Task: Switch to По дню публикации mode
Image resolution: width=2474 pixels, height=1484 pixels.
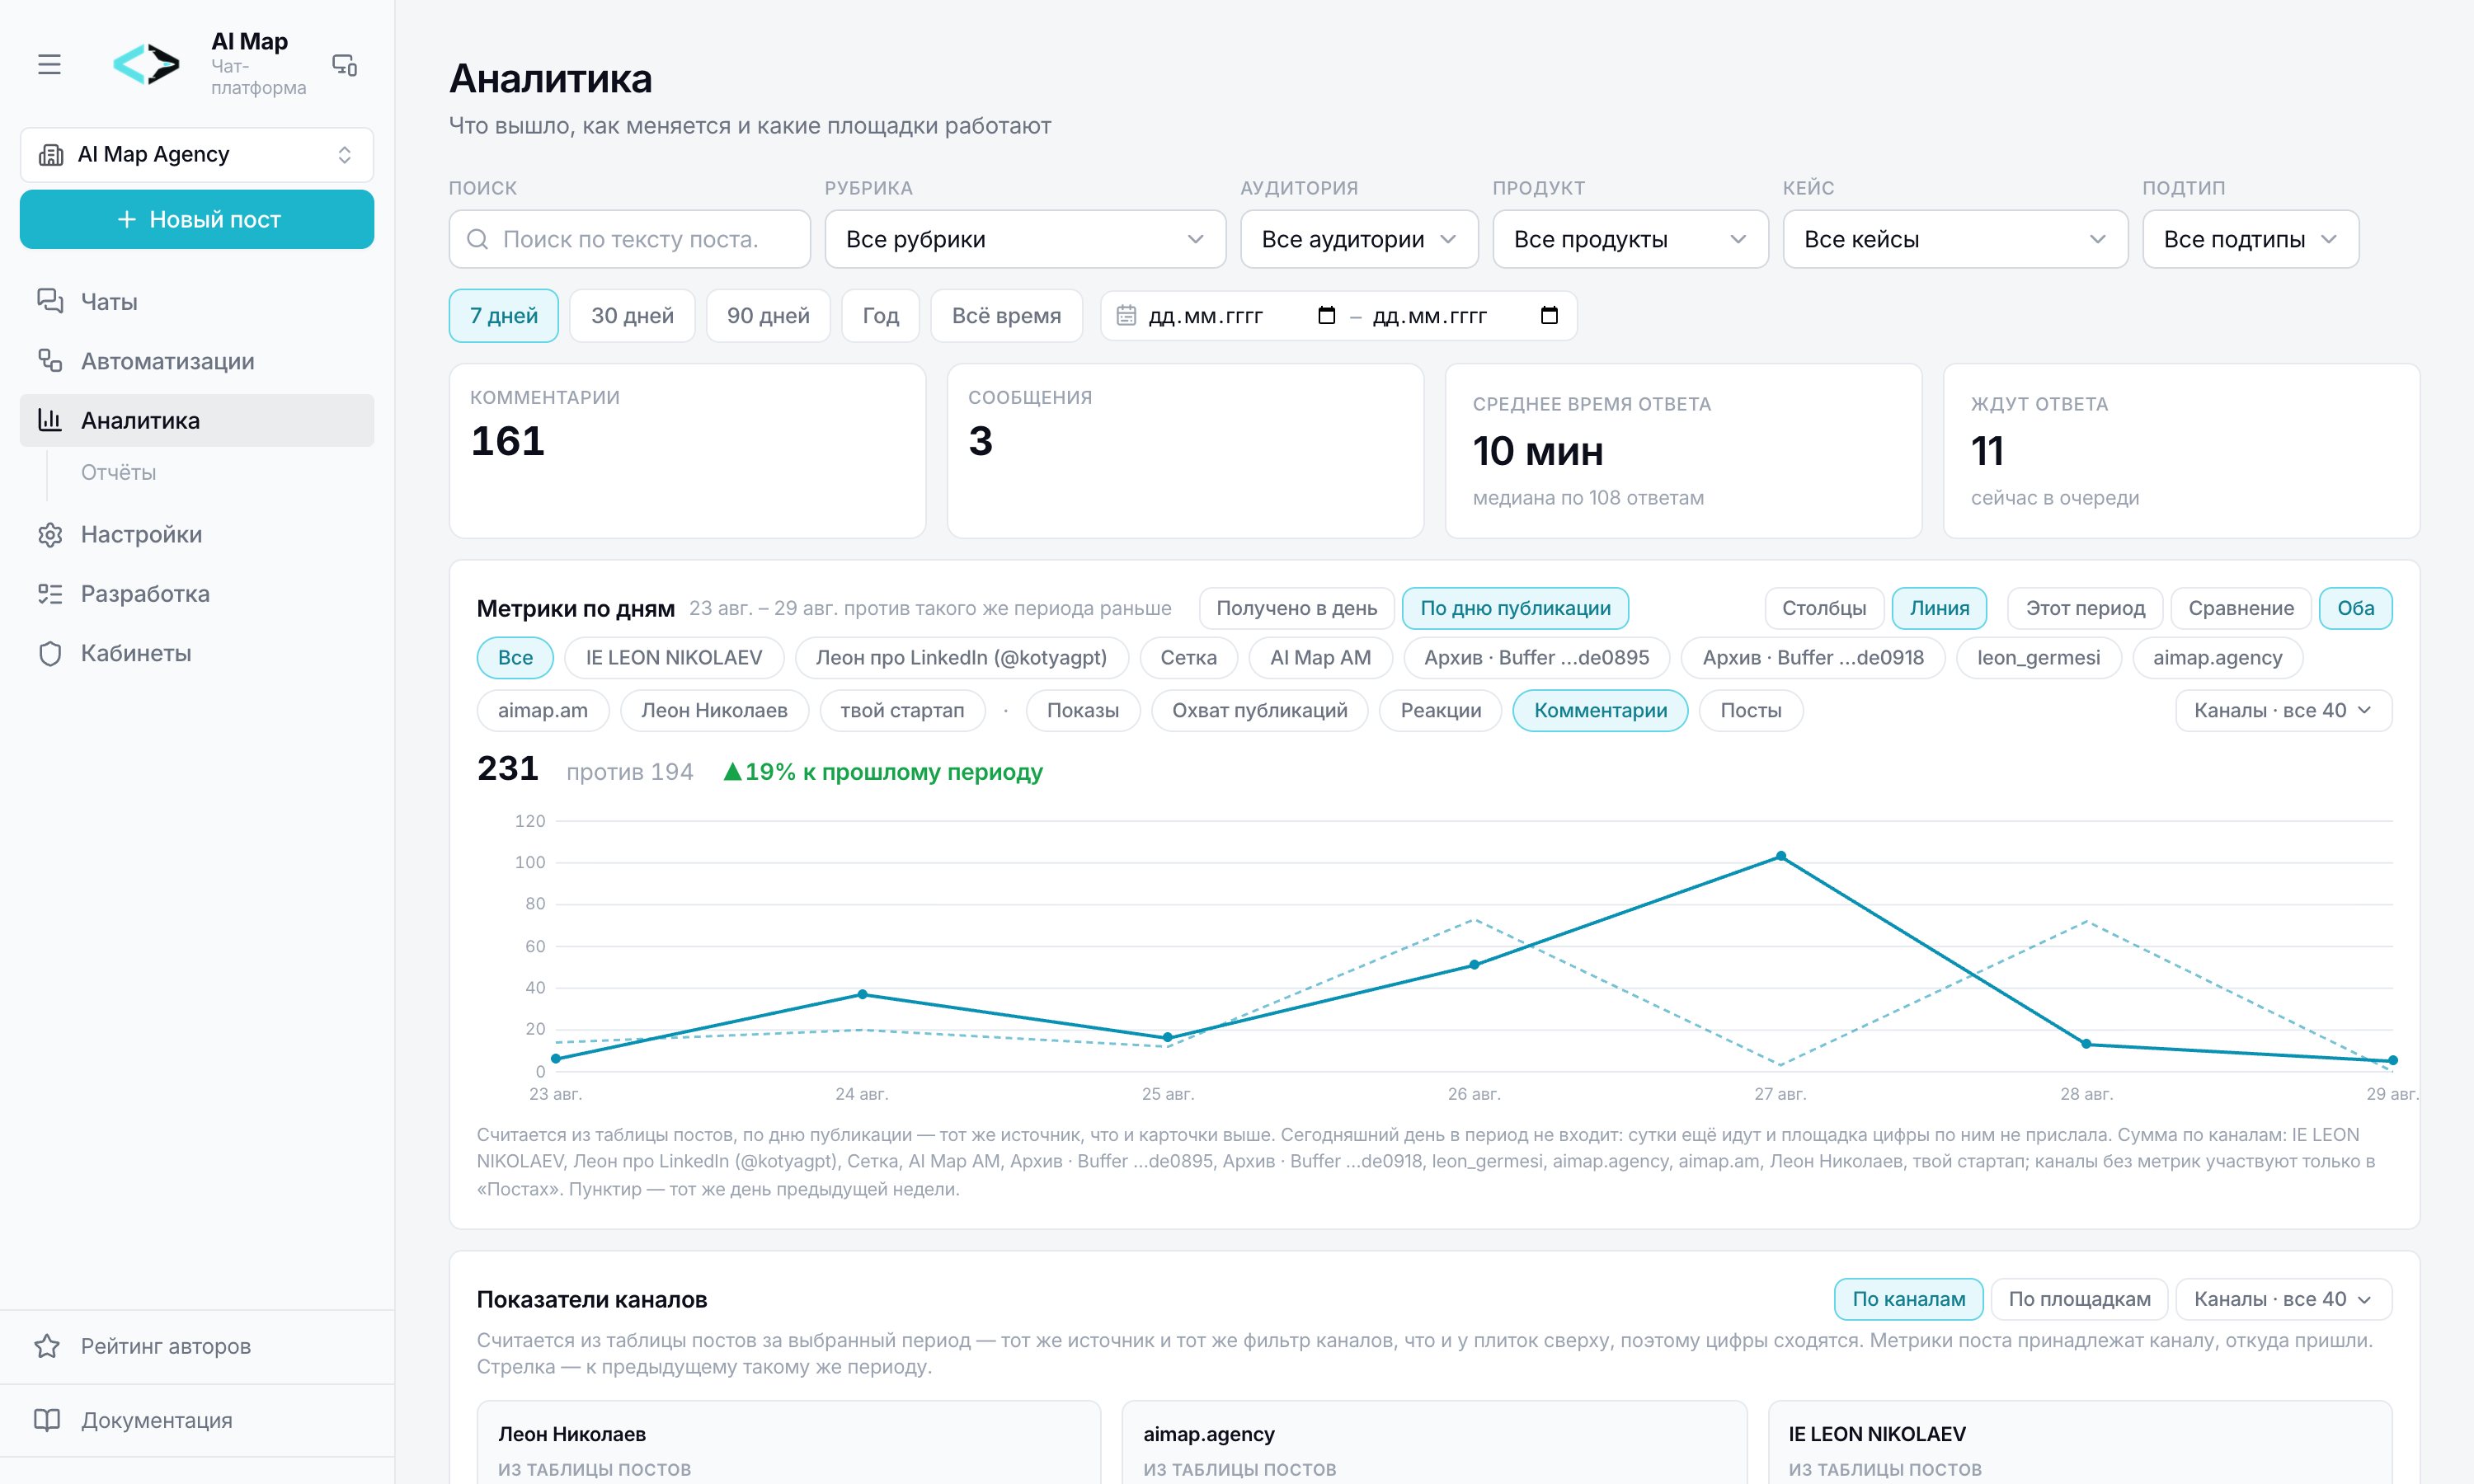Action: (x=1515, y=608)
